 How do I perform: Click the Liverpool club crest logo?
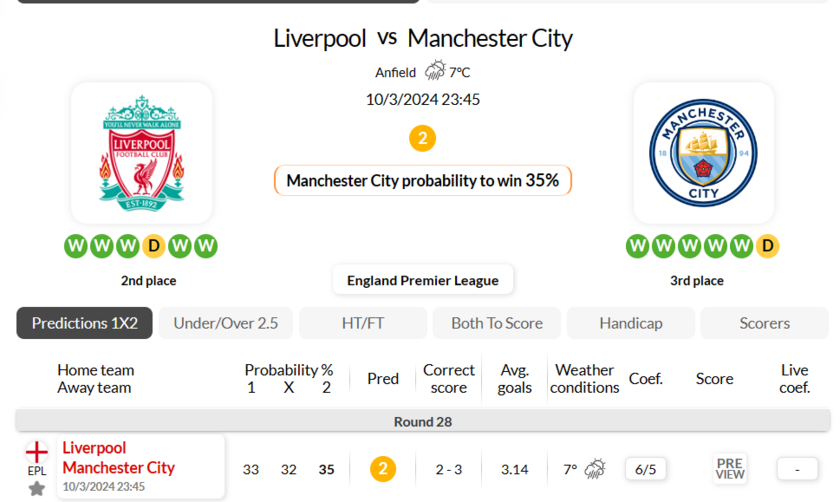coord(141,153)
